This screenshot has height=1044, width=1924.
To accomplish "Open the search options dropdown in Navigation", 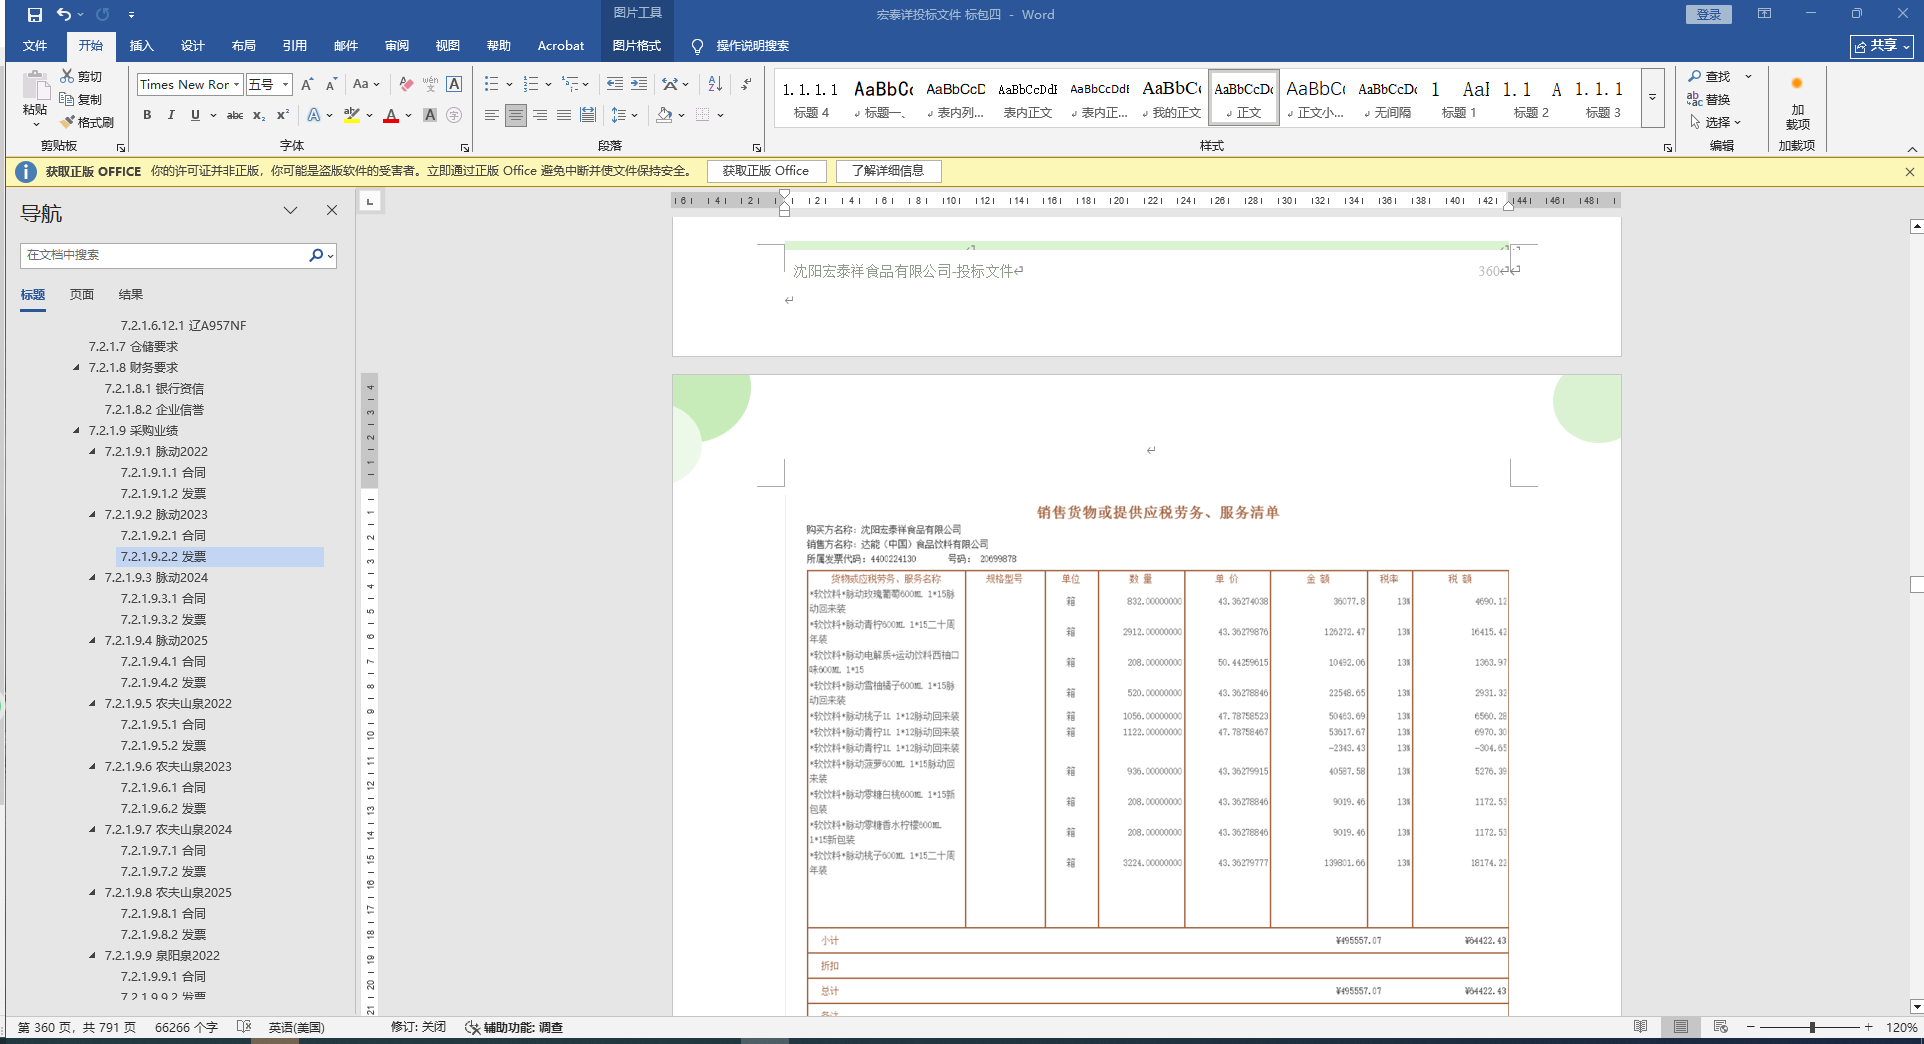I will [x=331, y=256].
